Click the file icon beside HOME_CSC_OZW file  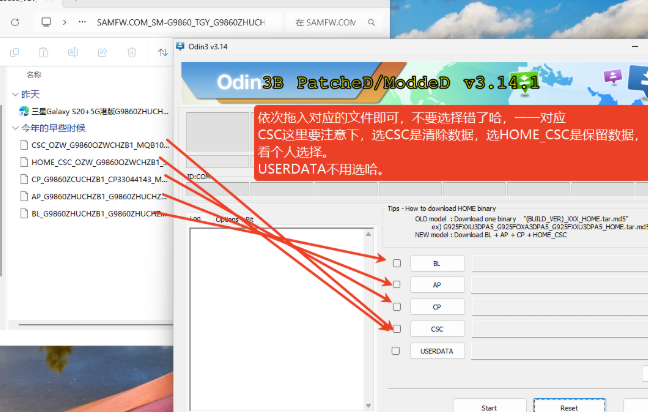point(24,162)
